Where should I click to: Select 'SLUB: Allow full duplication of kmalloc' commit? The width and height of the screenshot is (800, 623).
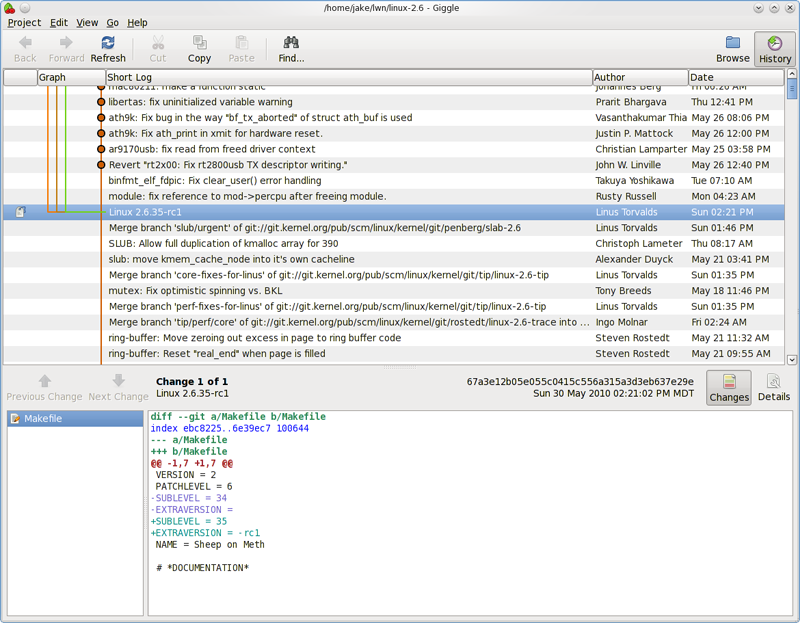coord(394,243)
